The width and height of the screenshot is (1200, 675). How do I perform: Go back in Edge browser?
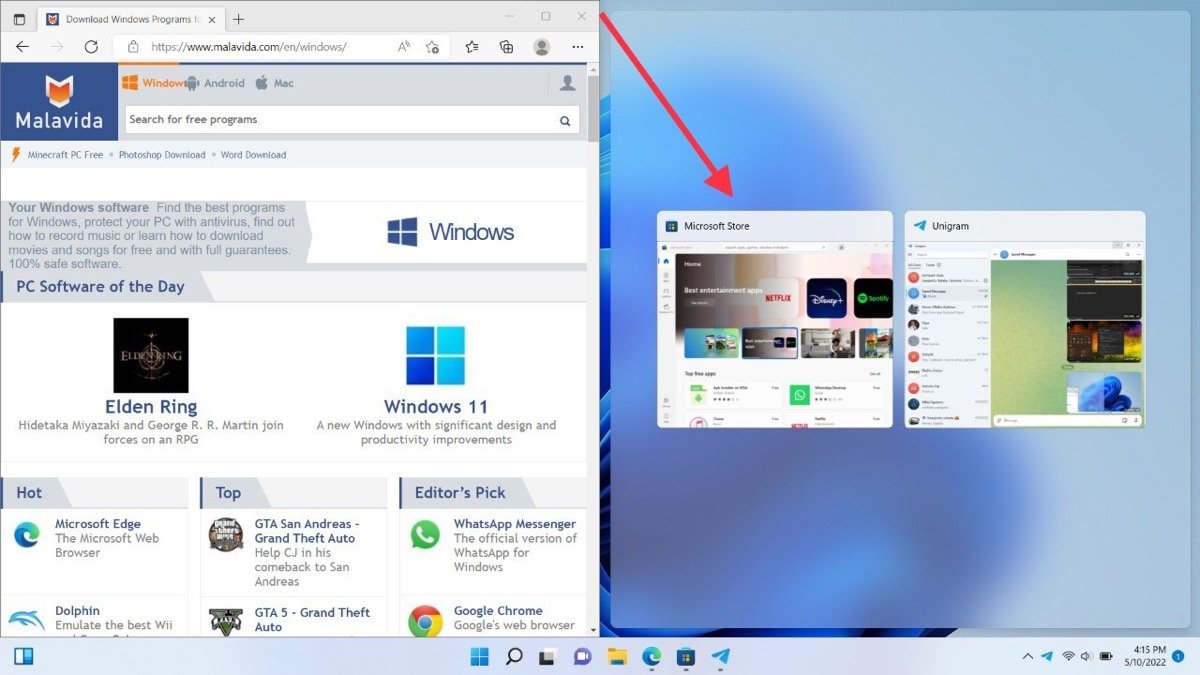pyautogui.click(x=22, y=47)
